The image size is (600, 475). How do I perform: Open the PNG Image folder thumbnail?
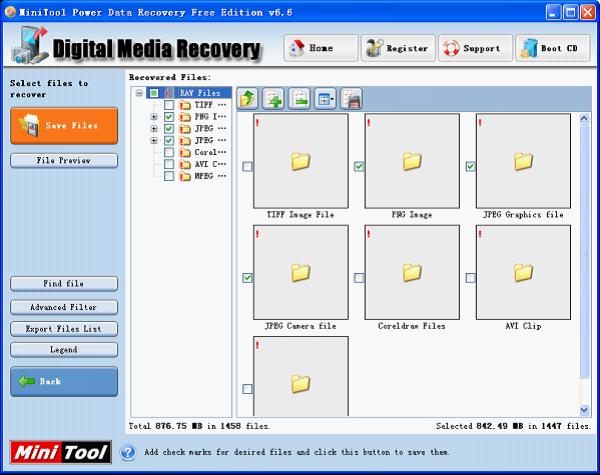[x=412, y=161]
